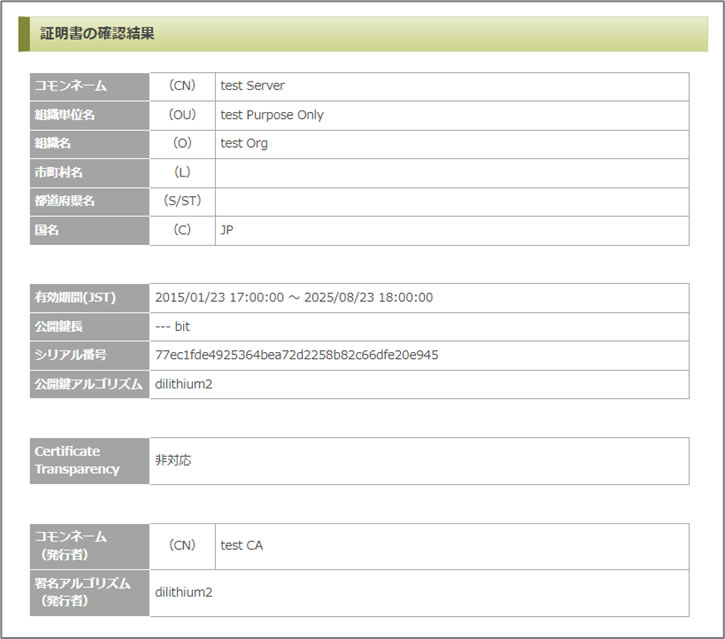Screen dimensions: 725x639
Task: Select the common name value test Server
Action: coord(252,86)
